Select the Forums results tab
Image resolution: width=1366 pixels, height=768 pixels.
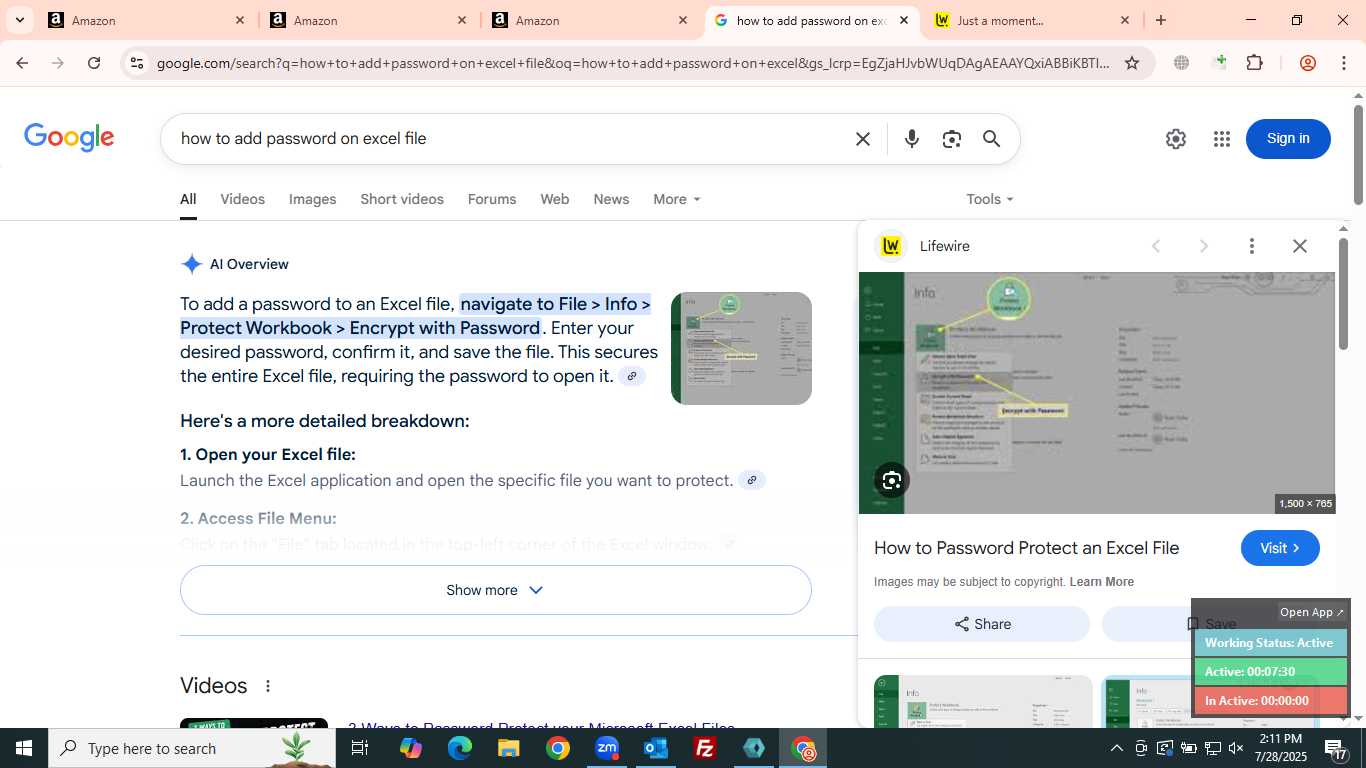click(492, 199)
